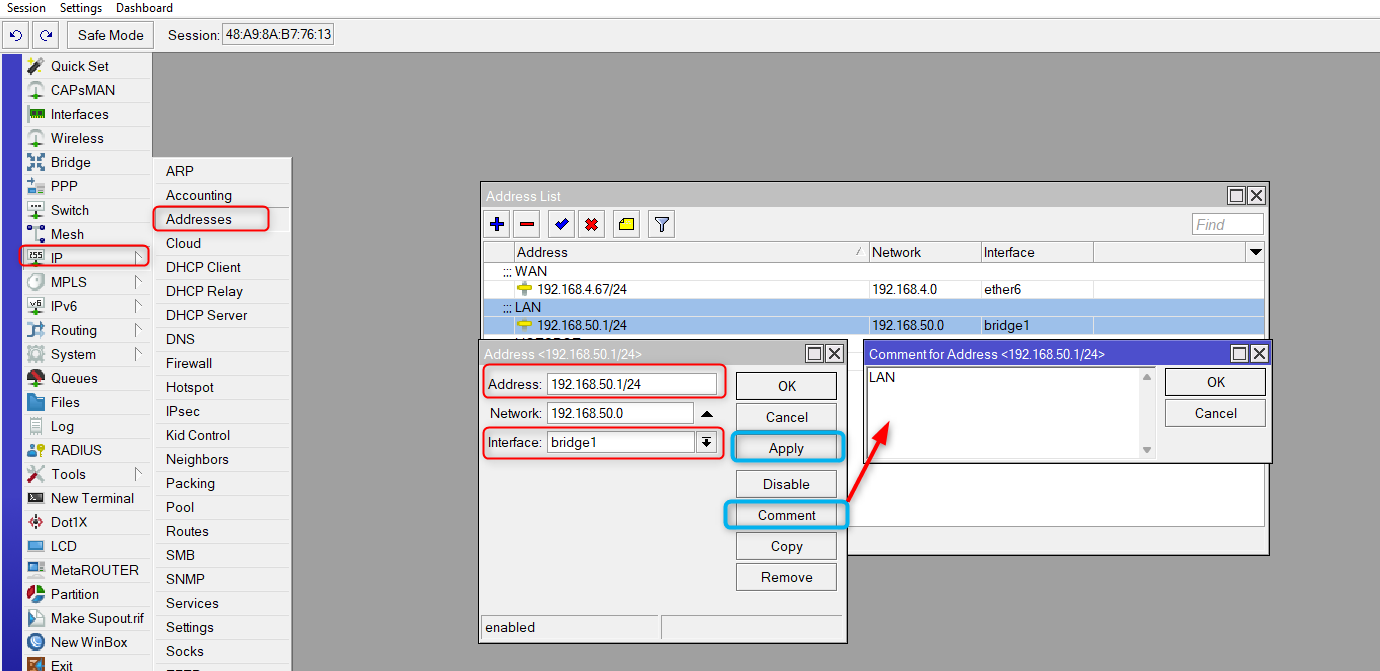Click the redo arrow in toolbar
The width and height of the screenshot is (1380, 671).
pos(45,35)
